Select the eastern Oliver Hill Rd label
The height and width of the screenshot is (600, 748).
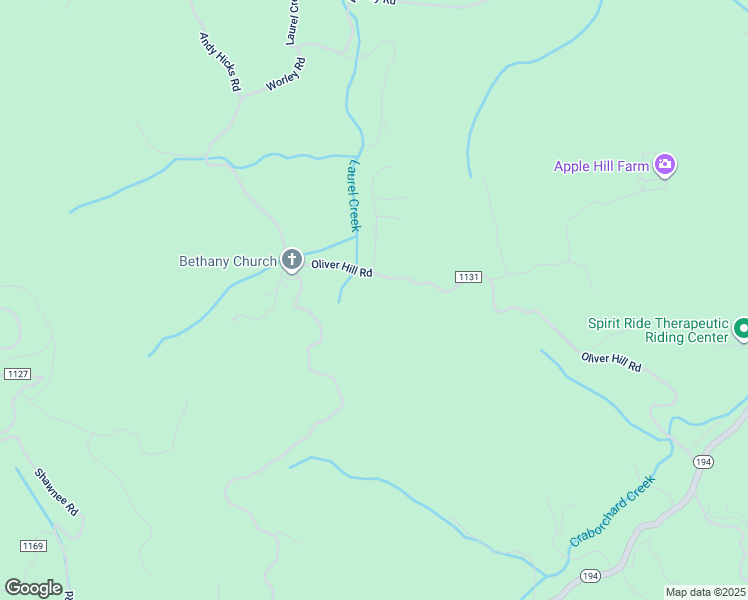pos(611,362)
